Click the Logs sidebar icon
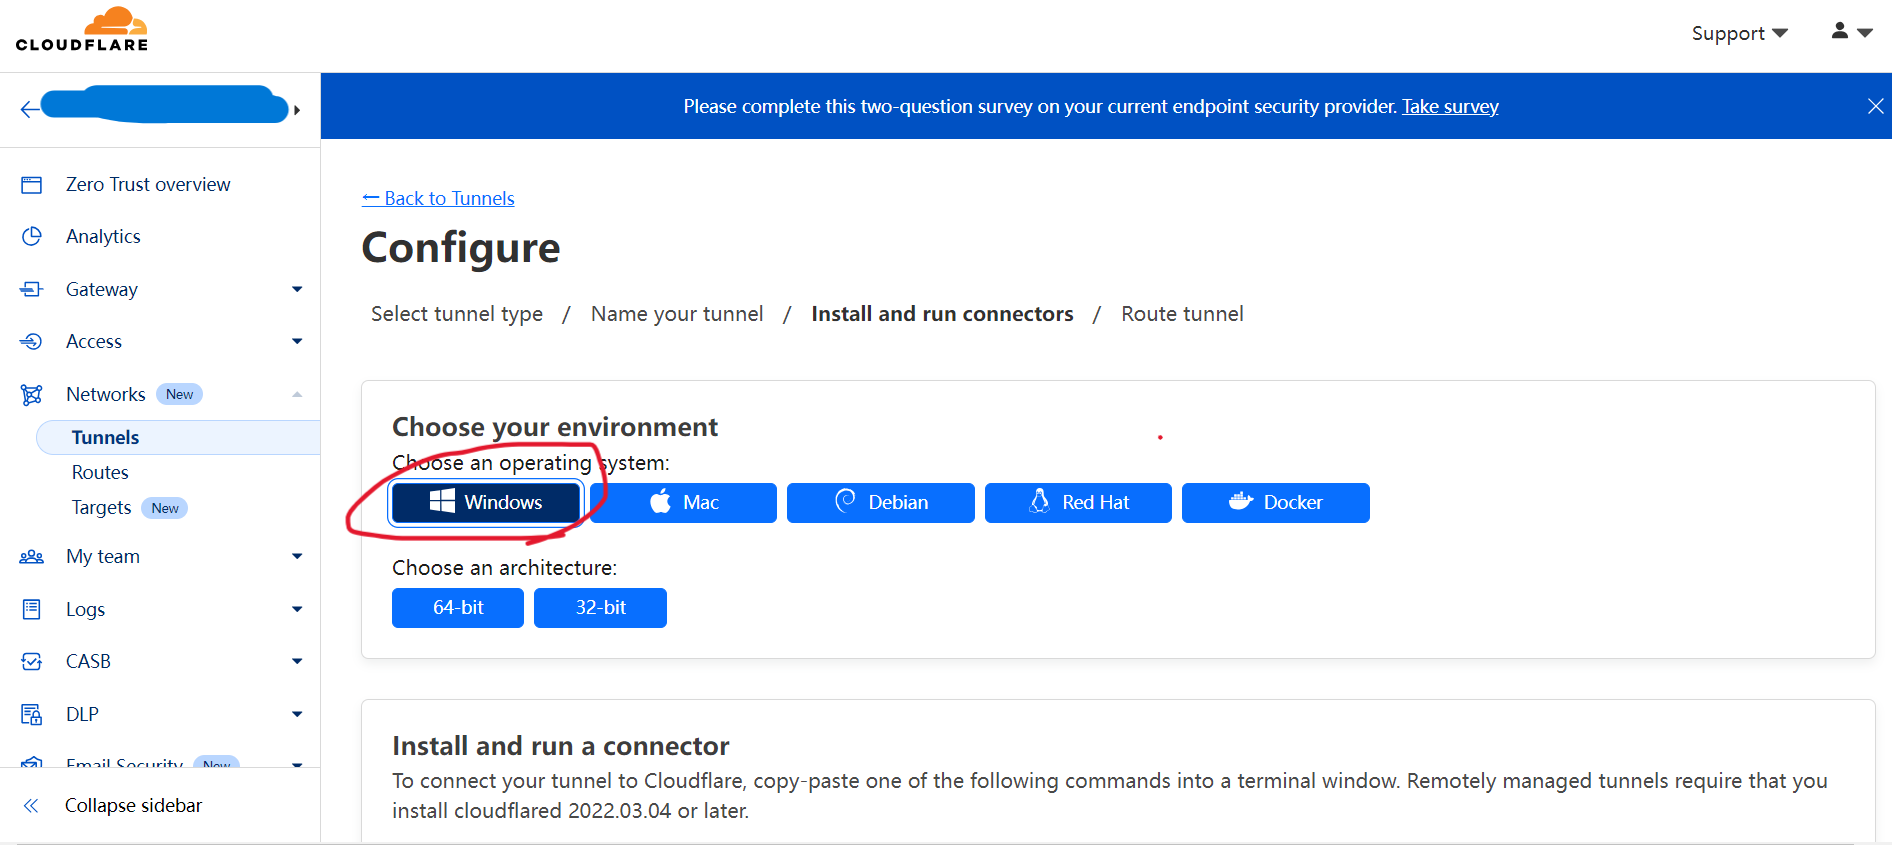The image size is (1892, 845). 32,609
